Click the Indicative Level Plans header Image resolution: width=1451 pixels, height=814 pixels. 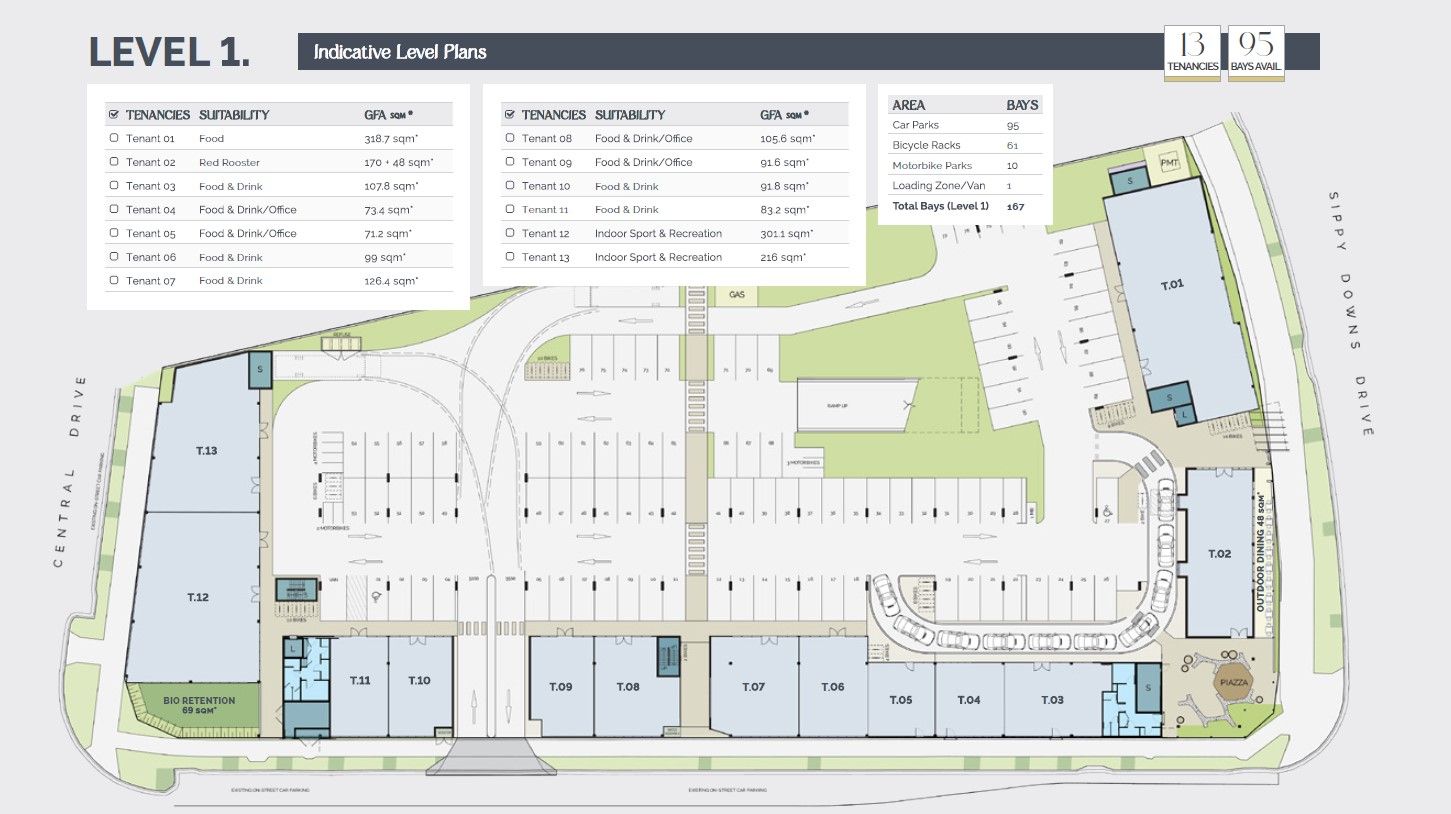pos(400,52)
